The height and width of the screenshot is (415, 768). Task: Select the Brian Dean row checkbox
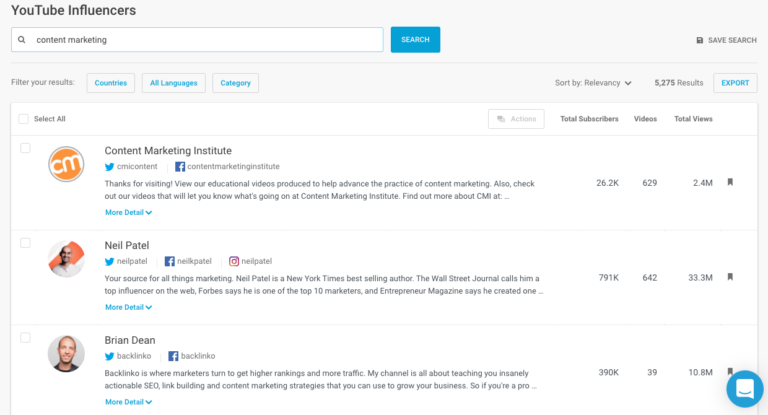tap(25, 338)
